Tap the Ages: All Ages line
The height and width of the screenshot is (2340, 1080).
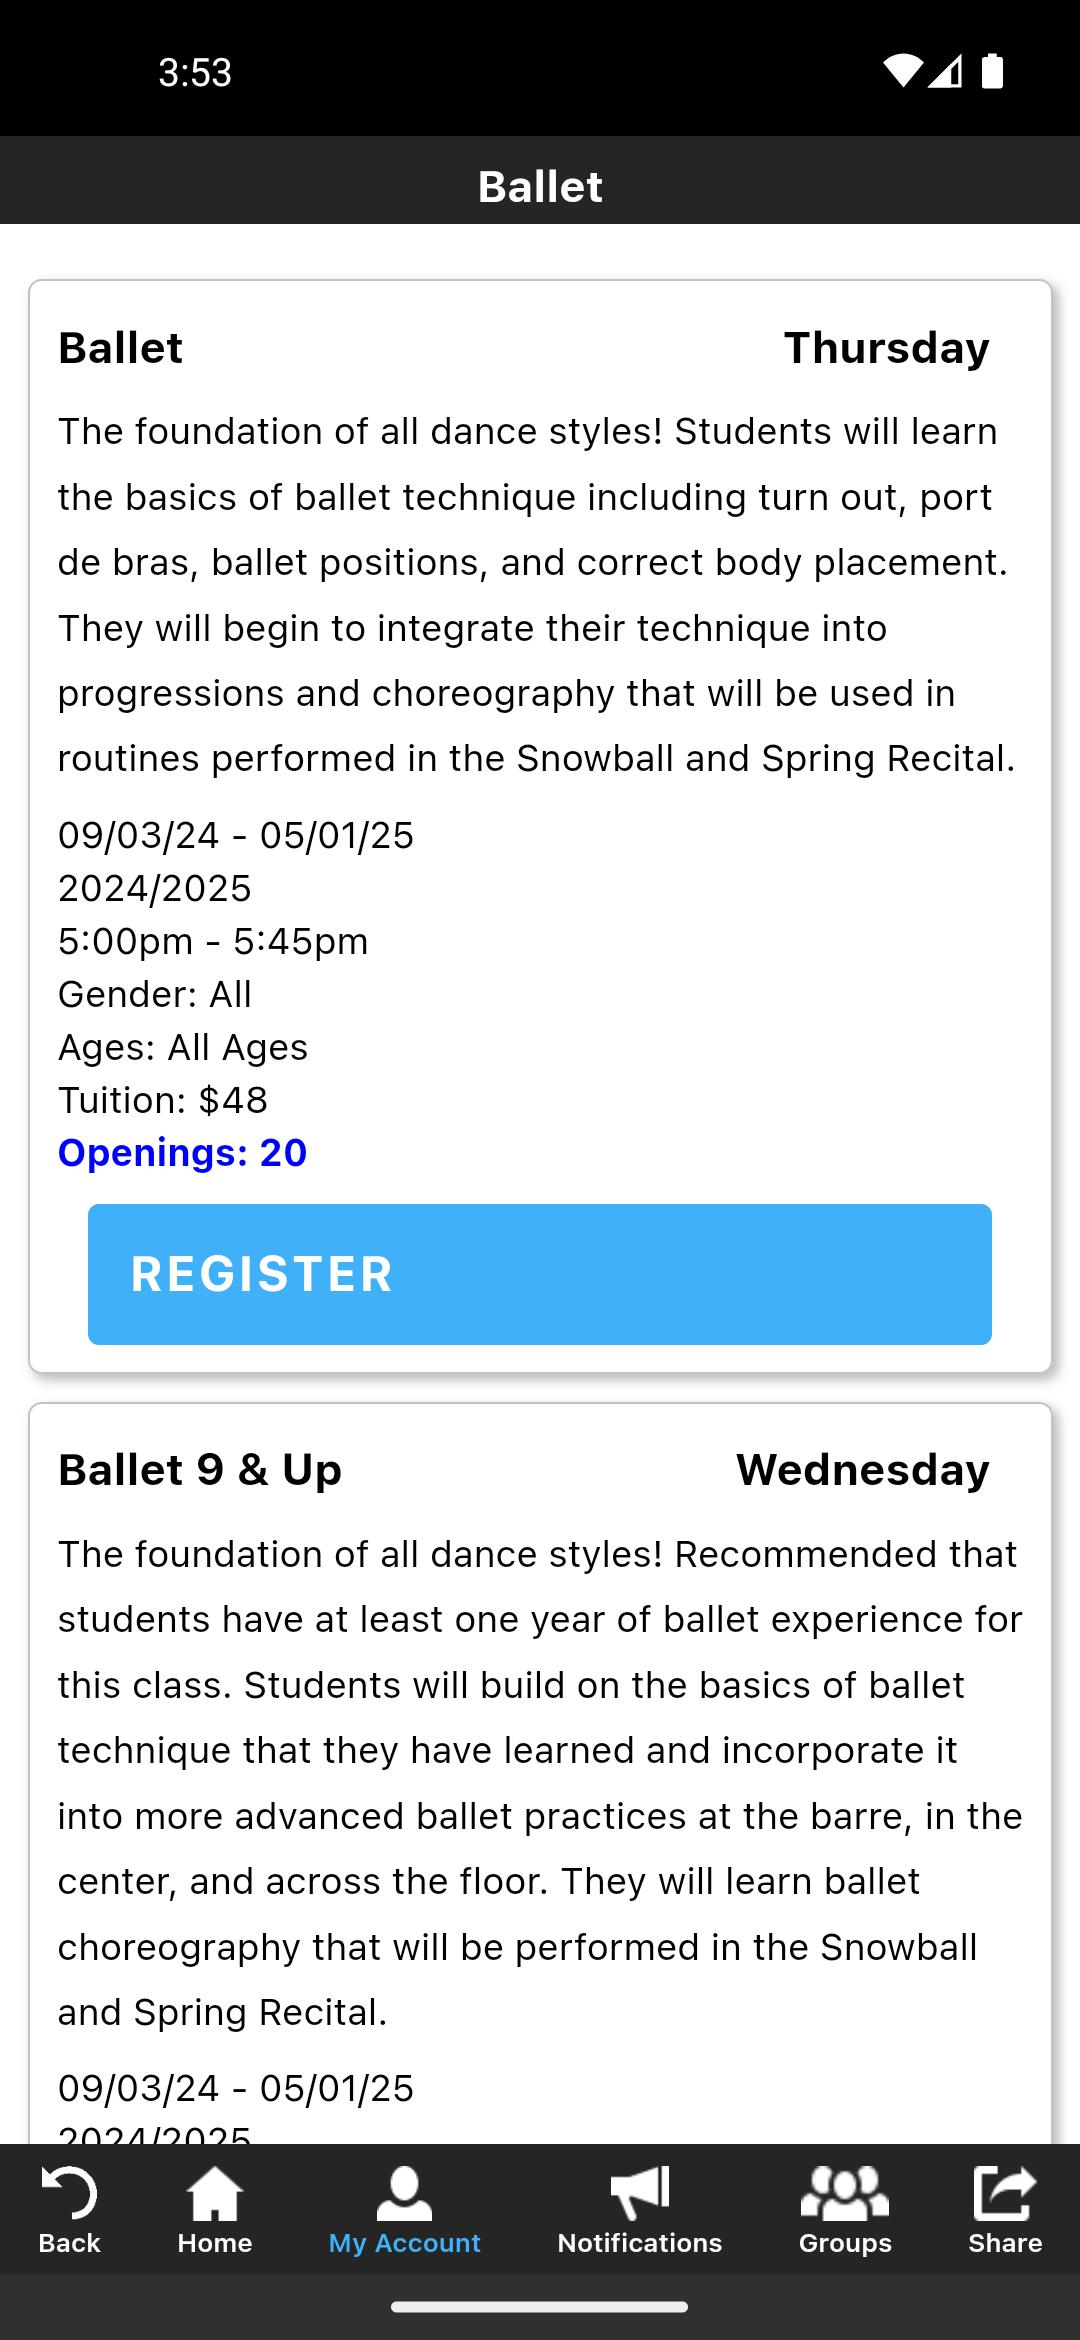[183, 1047]
